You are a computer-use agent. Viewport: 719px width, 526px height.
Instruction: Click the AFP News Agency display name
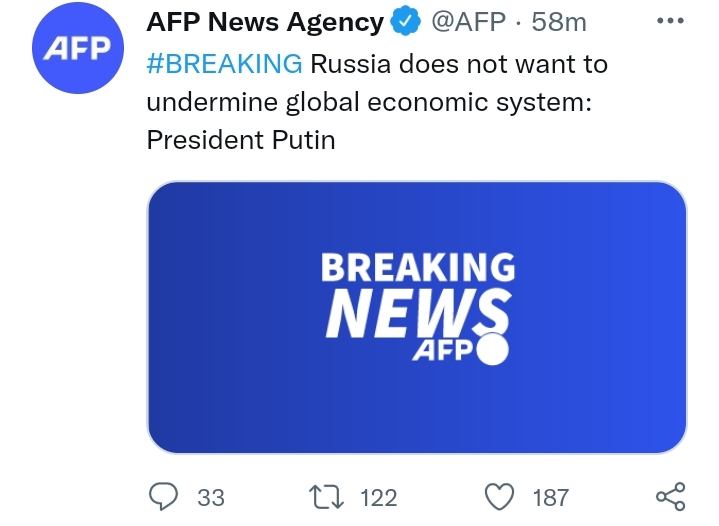(x=265, y=22)
